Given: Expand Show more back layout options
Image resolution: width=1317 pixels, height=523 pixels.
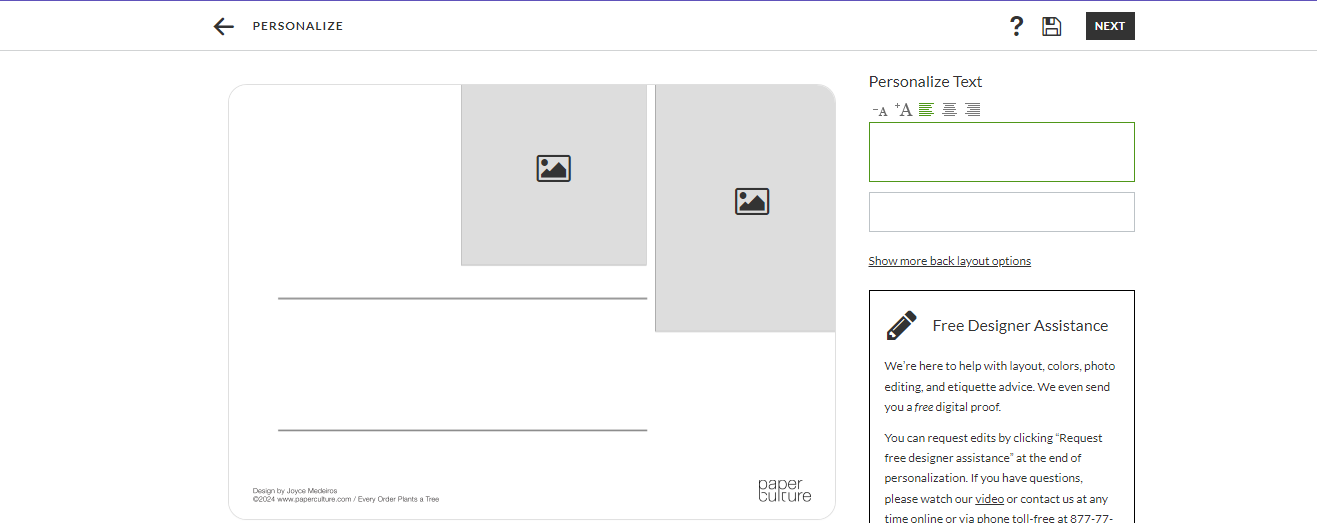Looking at the screenshot, I should [949, 261].
